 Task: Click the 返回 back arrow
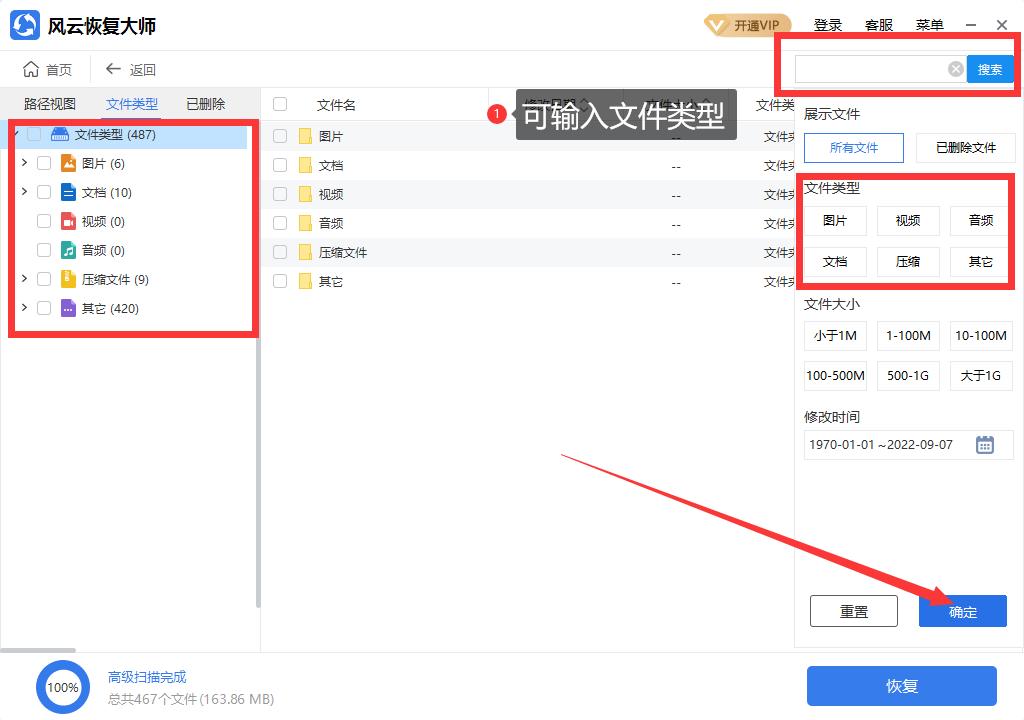113,69
